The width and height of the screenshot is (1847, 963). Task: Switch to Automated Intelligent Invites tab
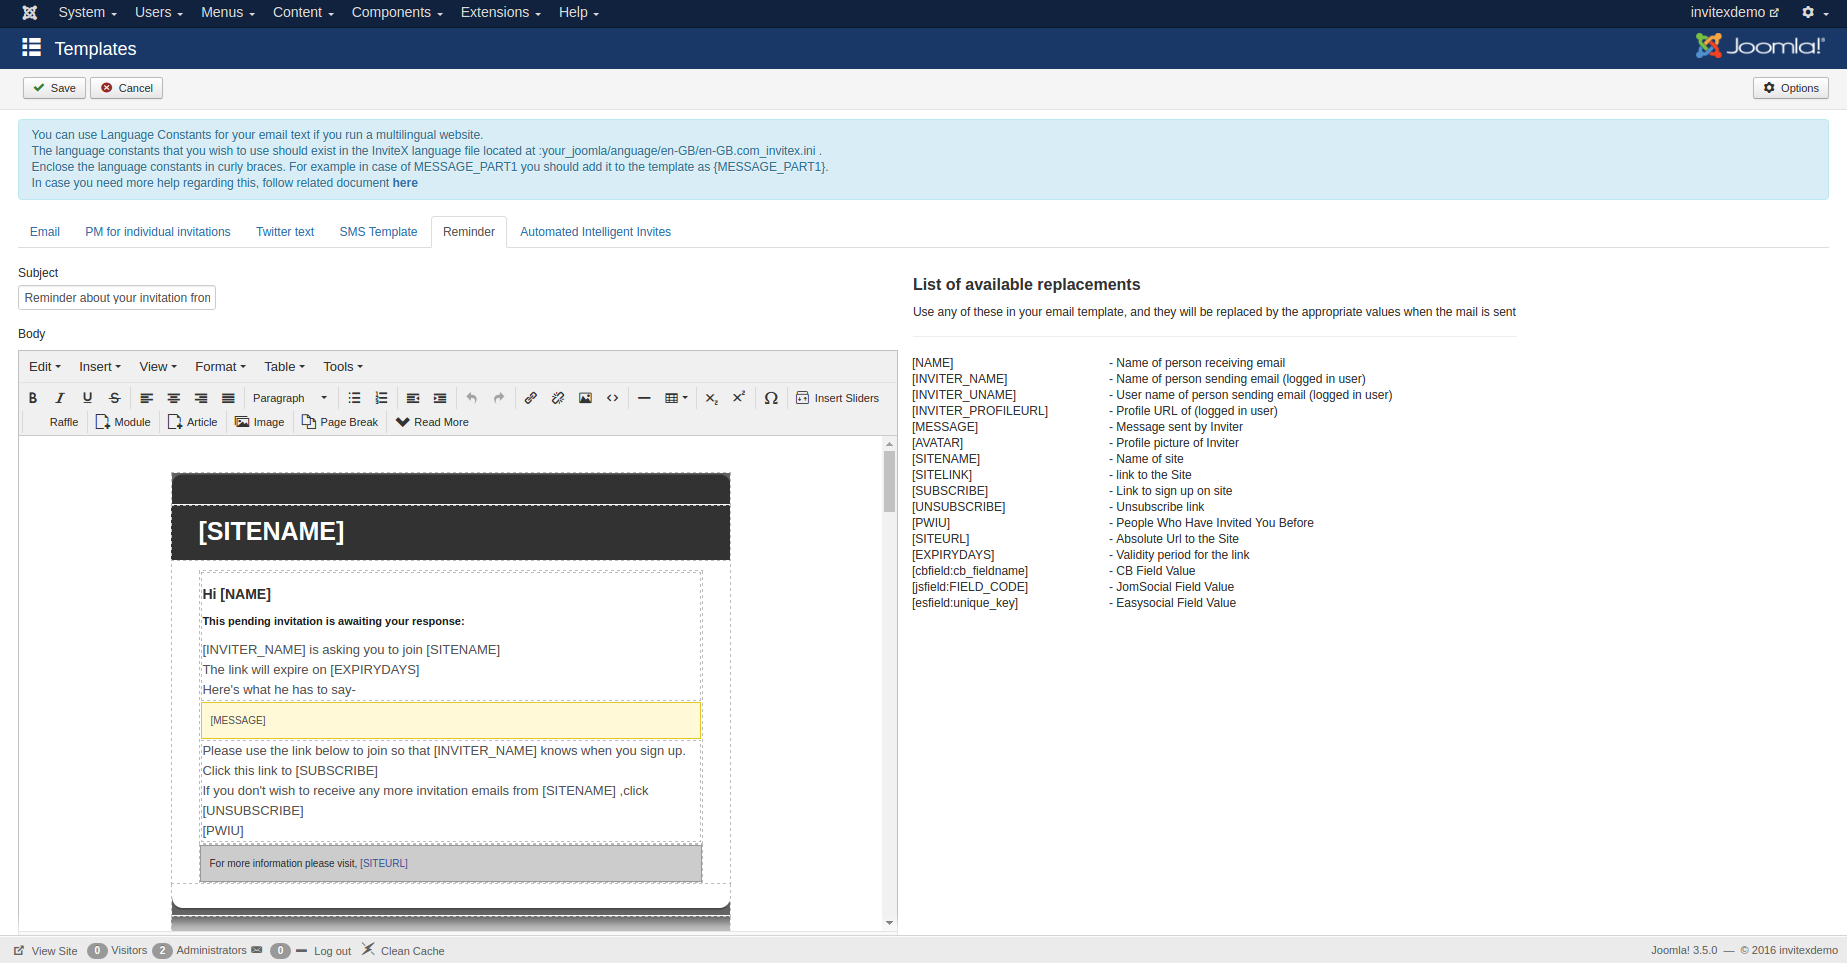[x=595, y=232]
